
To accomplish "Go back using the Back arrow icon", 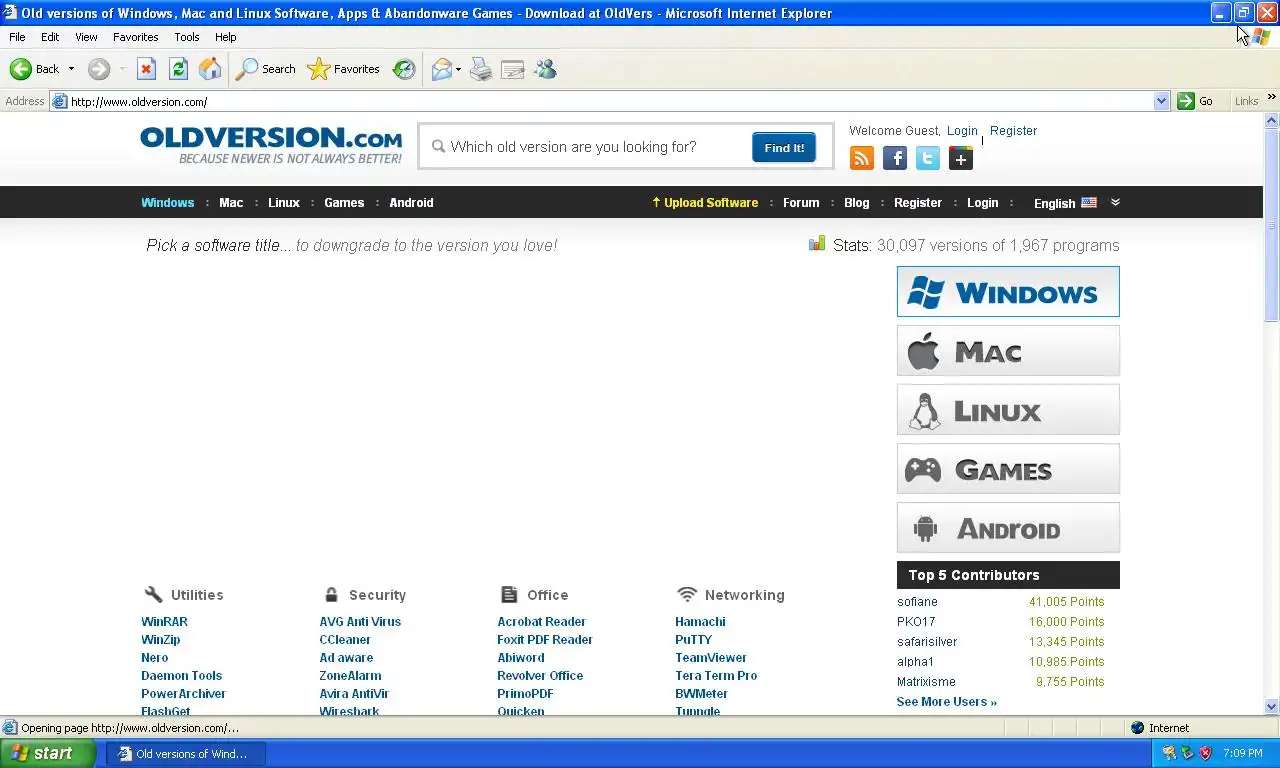I will (21, 69).
